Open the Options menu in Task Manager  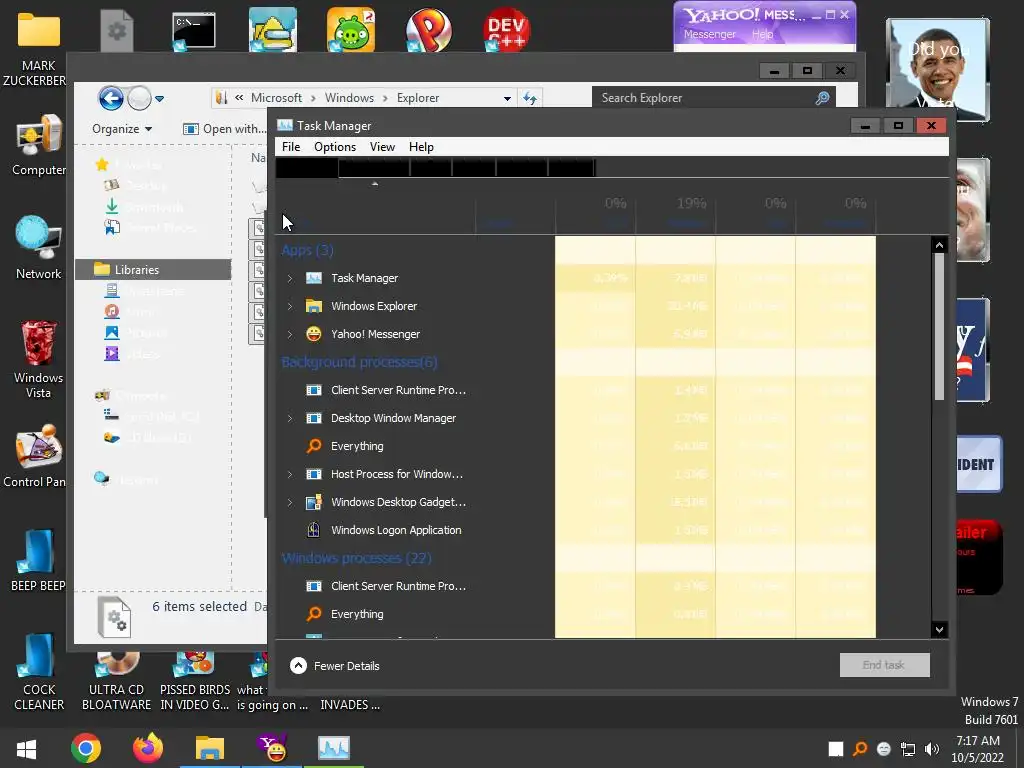(x=335, y=147)
